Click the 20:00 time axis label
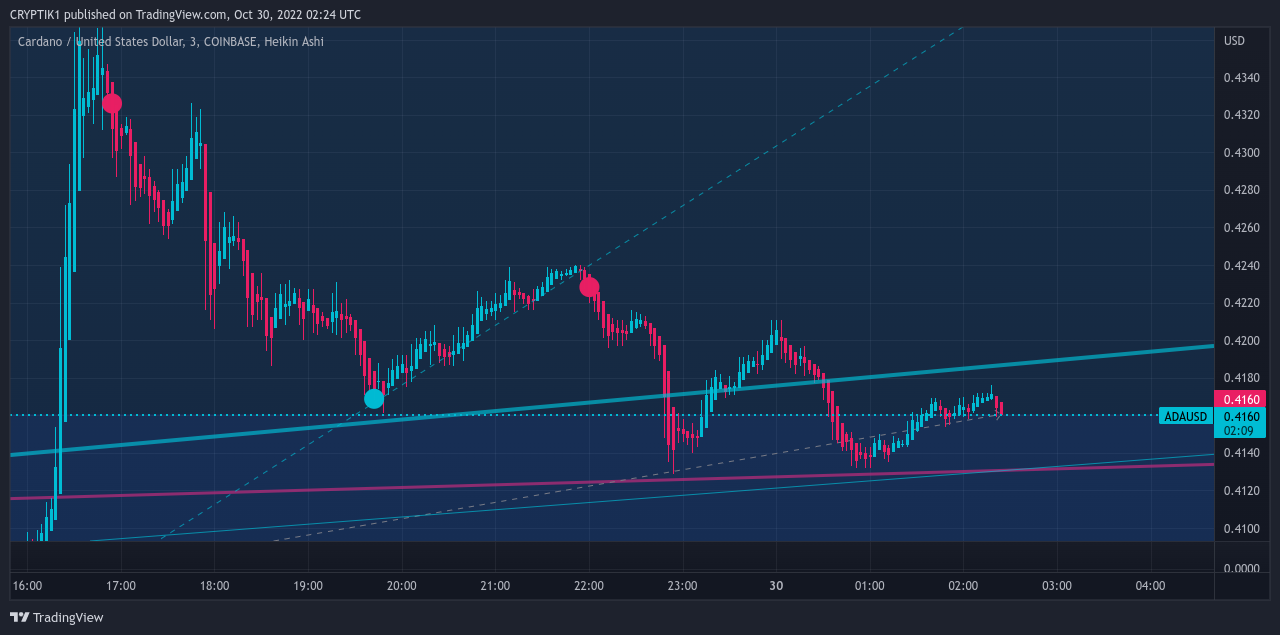Viewport: 1280px width, 635px height. pos(402,586)
